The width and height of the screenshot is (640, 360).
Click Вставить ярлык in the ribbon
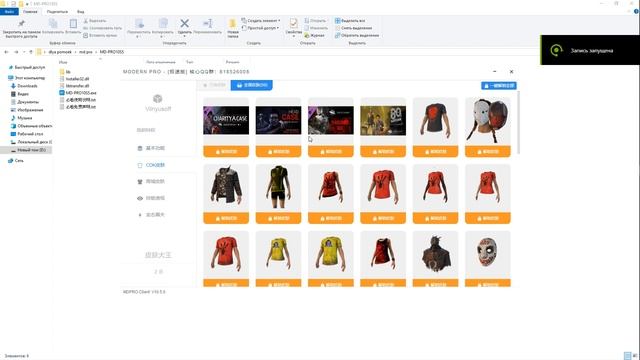(x=100, y=36)
